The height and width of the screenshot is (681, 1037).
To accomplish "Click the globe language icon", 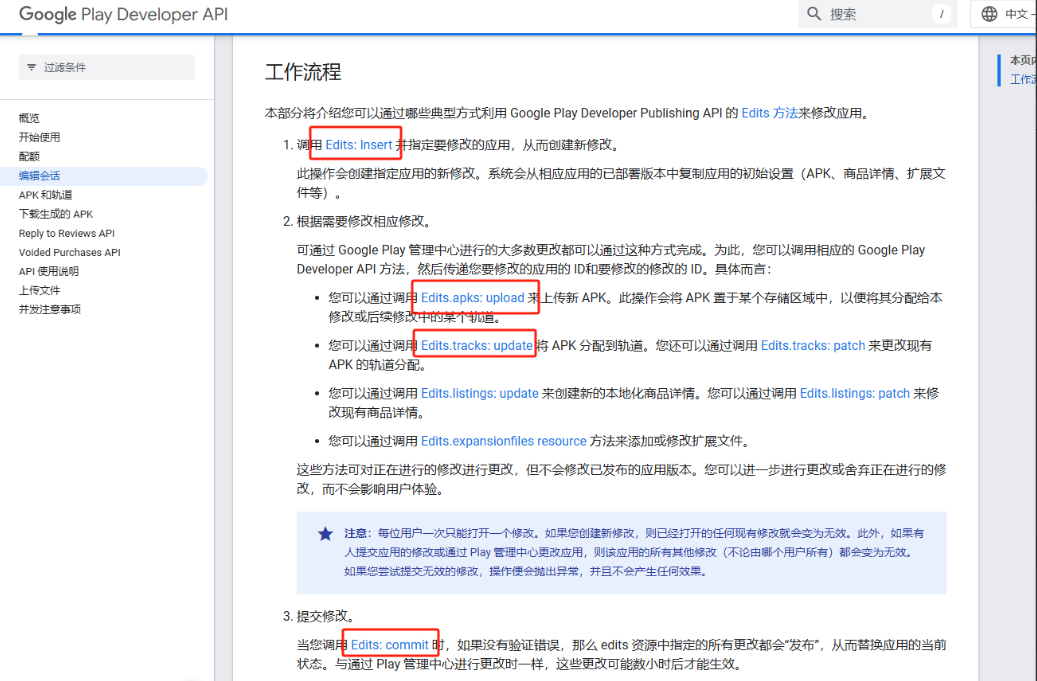I will [x=989, y=14].
